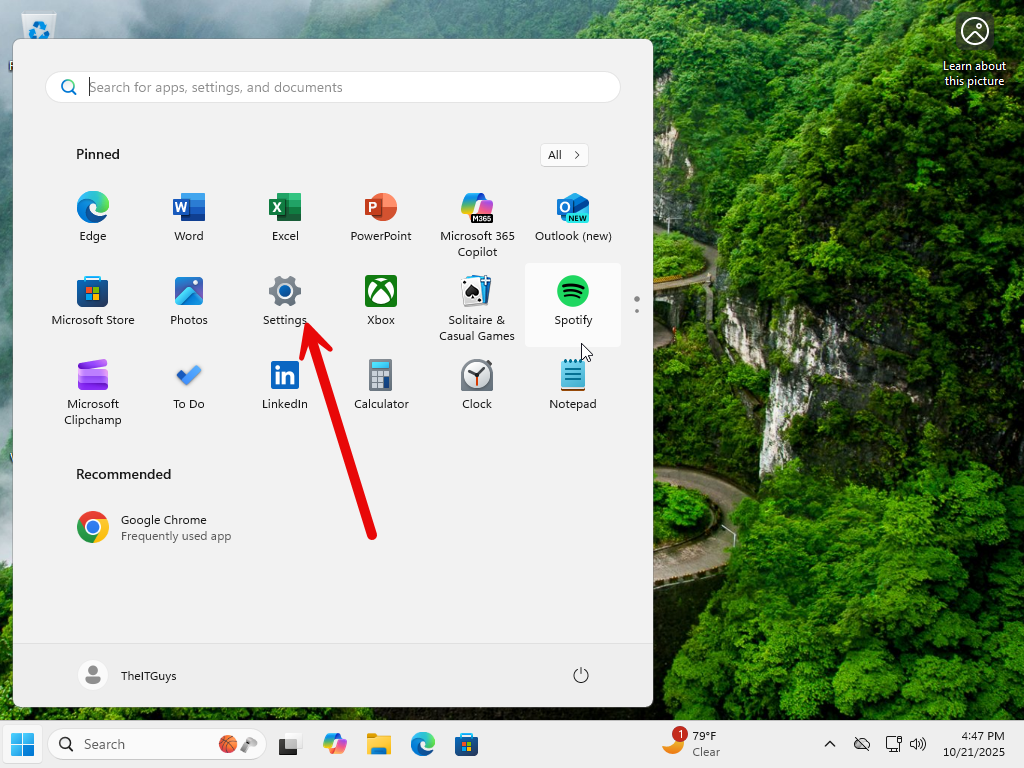The height and width of the screenshot is (768, 1024).
Task: Open the Xbox app
Action: 381,299
